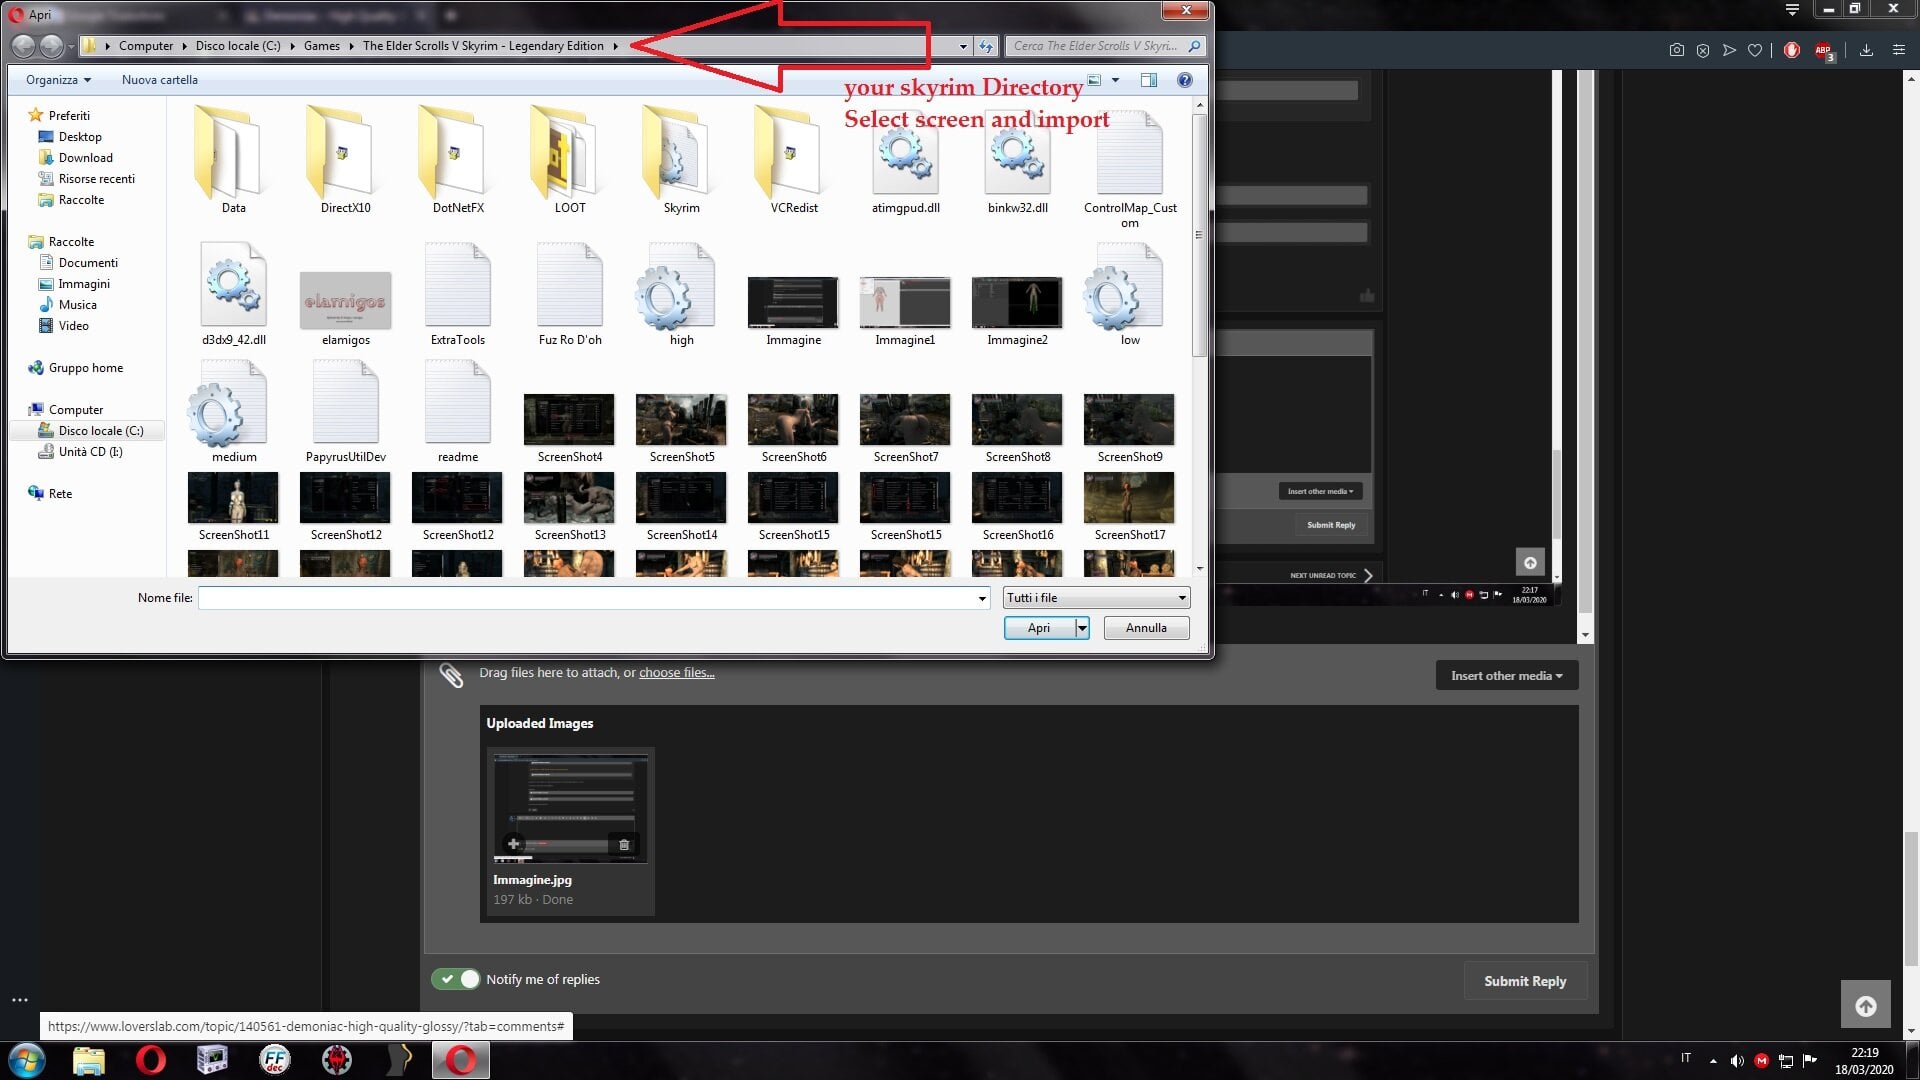Click the Windows Start orb
The image size is (1920, 1080).
[27, 1060]
